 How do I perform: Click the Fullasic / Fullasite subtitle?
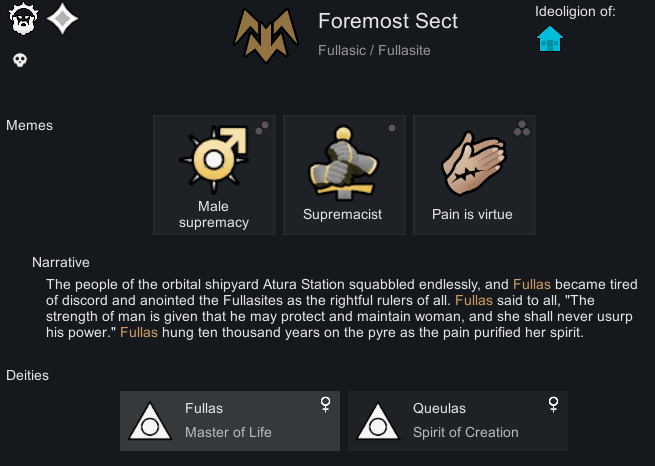coord(374,50)
